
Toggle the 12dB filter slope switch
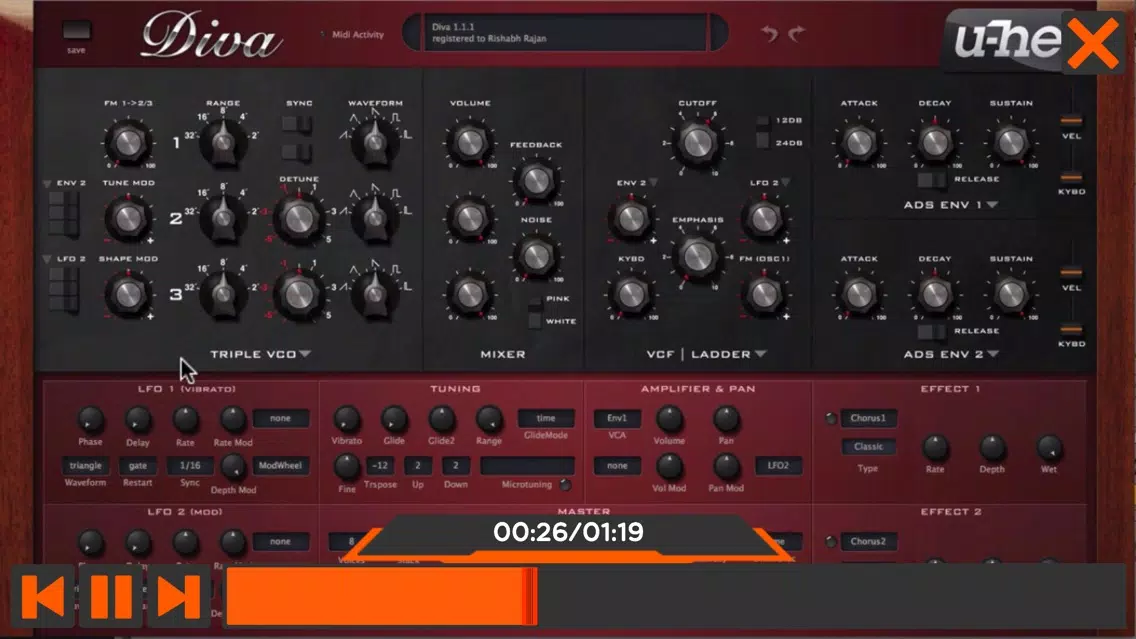[x=762, y=121]
